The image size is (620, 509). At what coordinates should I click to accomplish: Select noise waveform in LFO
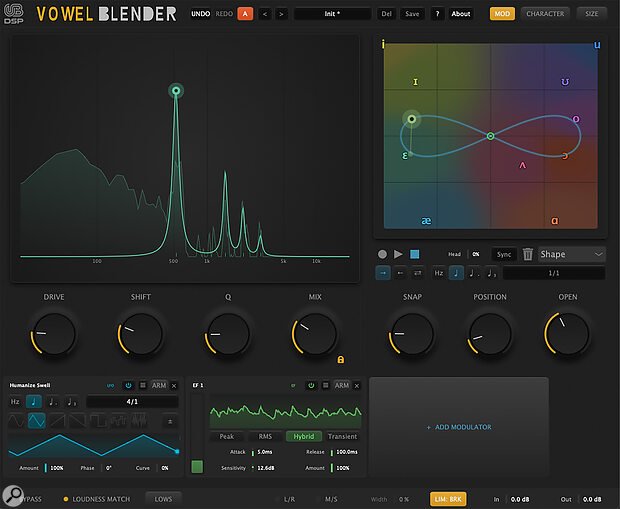(139, 421)
